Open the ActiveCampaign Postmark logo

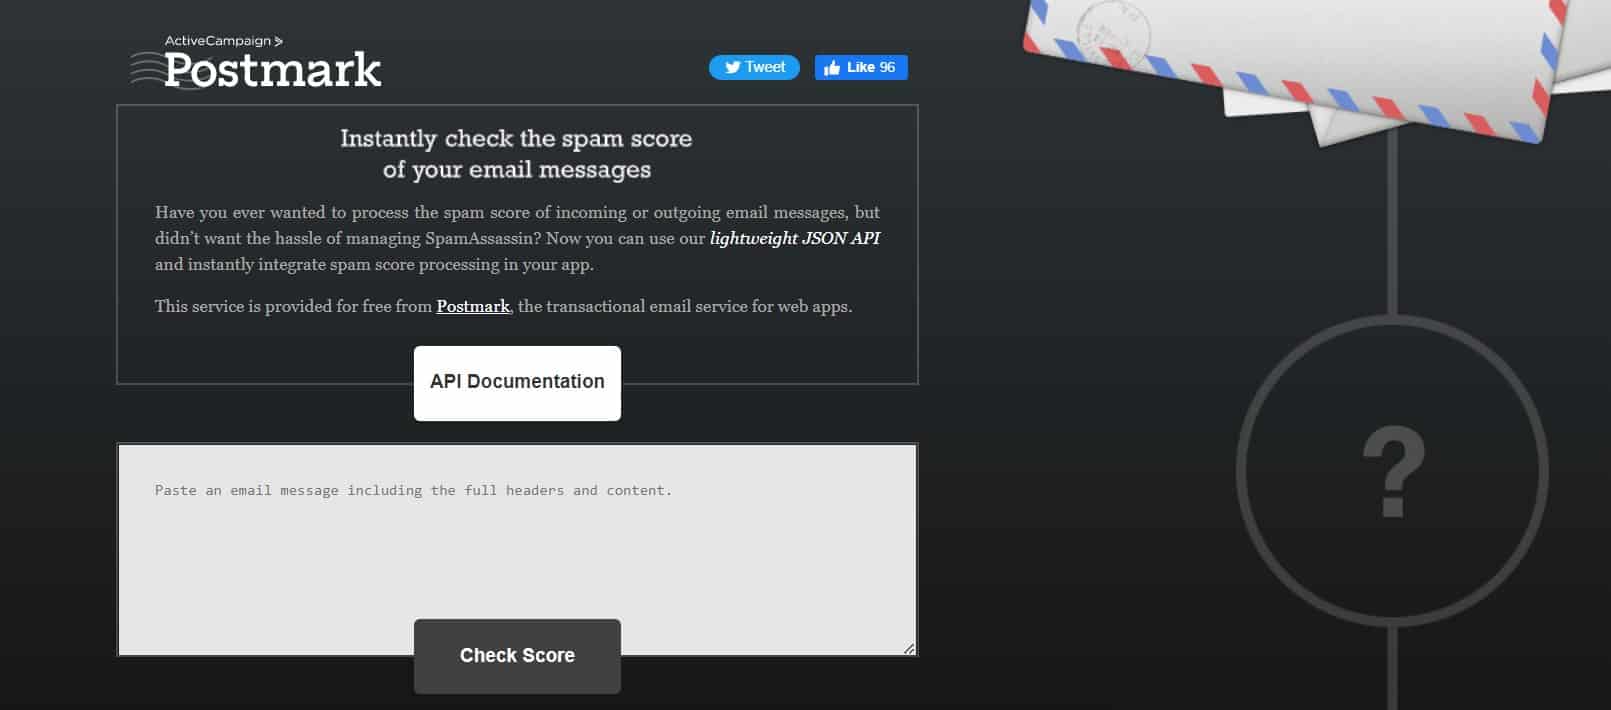256,62
